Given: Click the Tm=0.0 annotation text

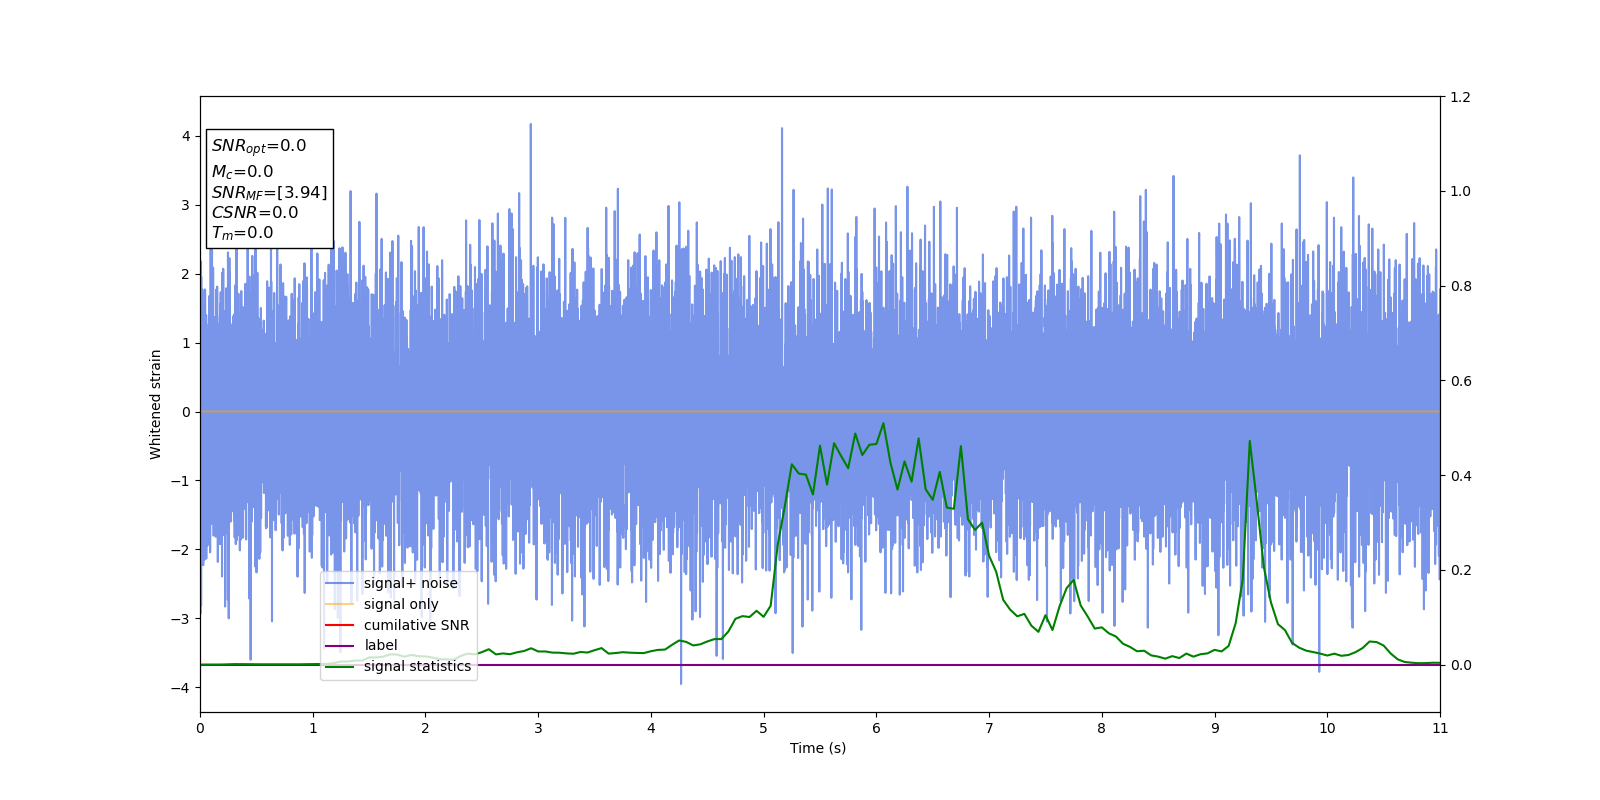Looking at the screenshot, I should pyautogui.click(x=242, y=233).
